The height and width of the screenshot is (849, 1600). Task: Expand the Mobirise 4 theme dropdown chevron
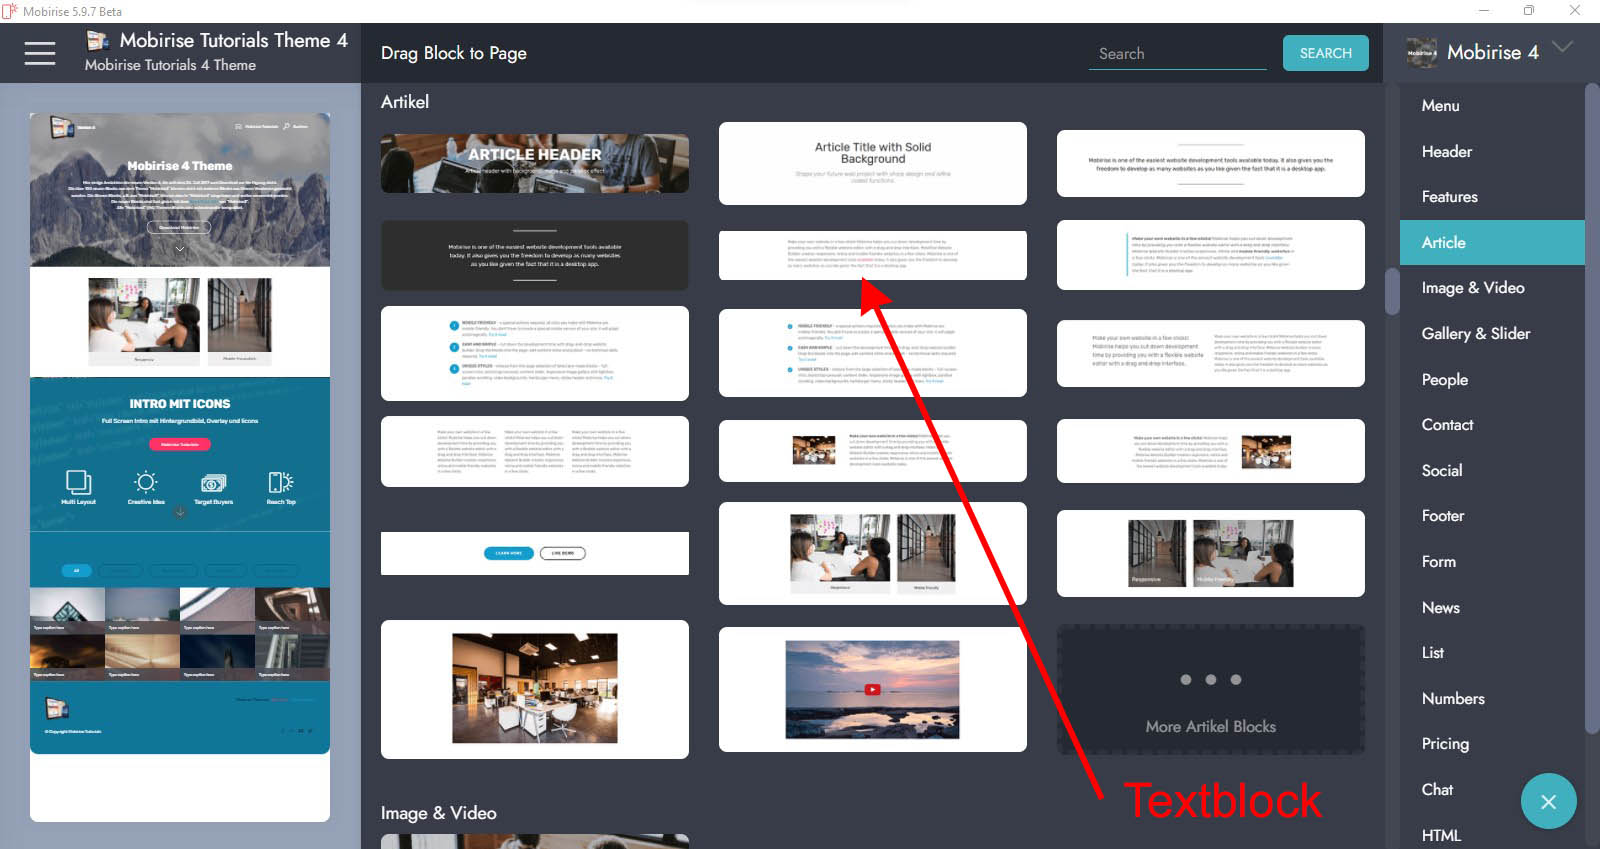click(x=1562, y=48)
